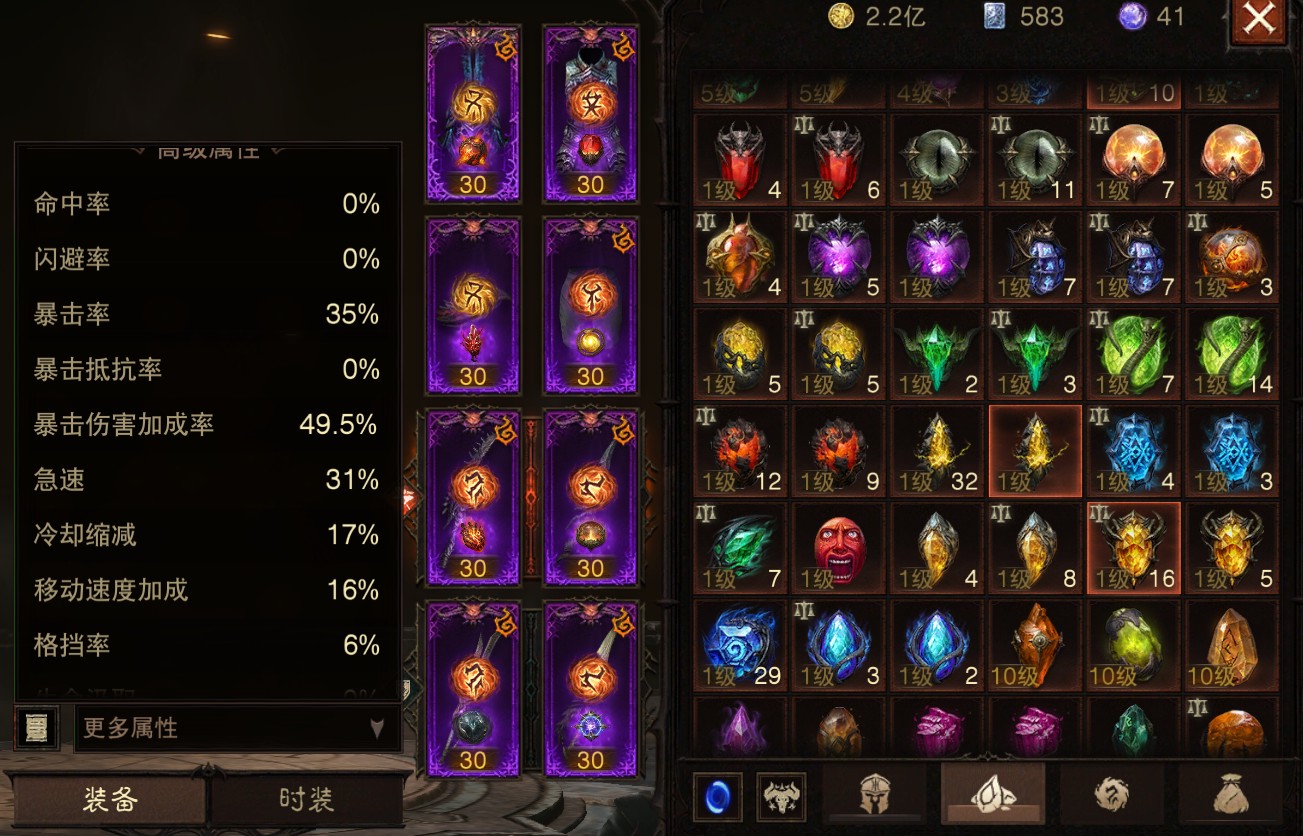Click the 暴击伤害加成率 stat row
1303x836 pixels.
pyautogui.click(x=207, y=425)
